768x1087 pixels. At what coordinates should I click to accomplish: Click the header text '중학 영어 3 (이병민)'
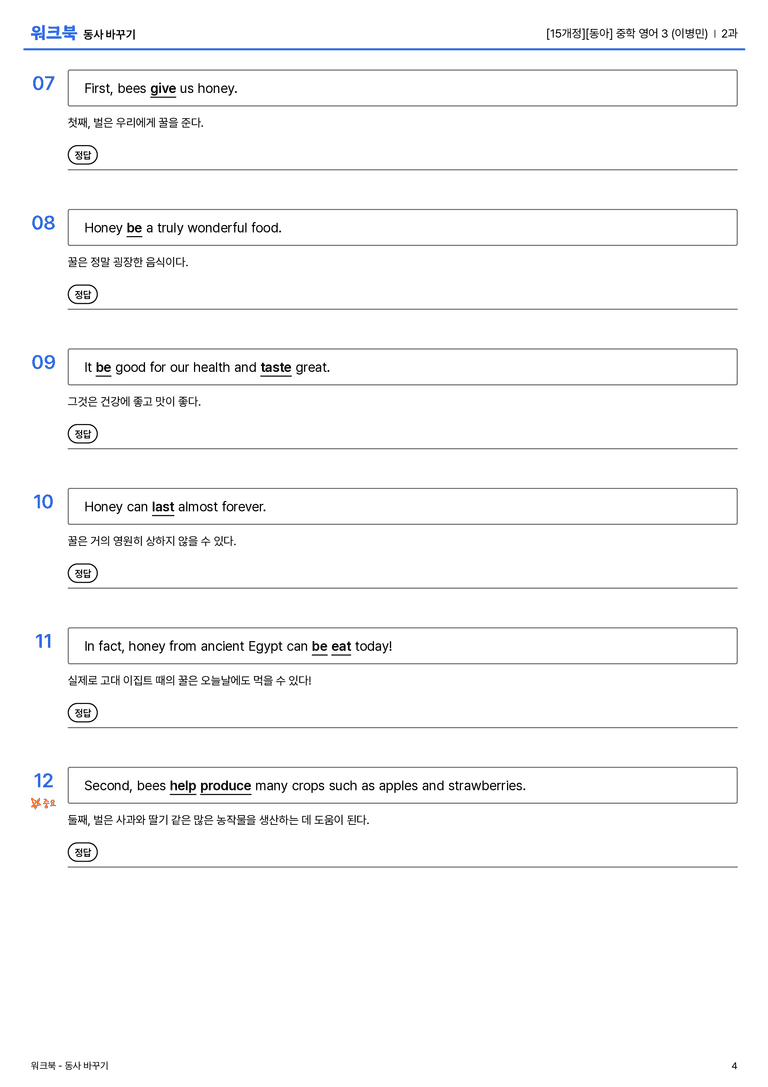click(662, 33)
